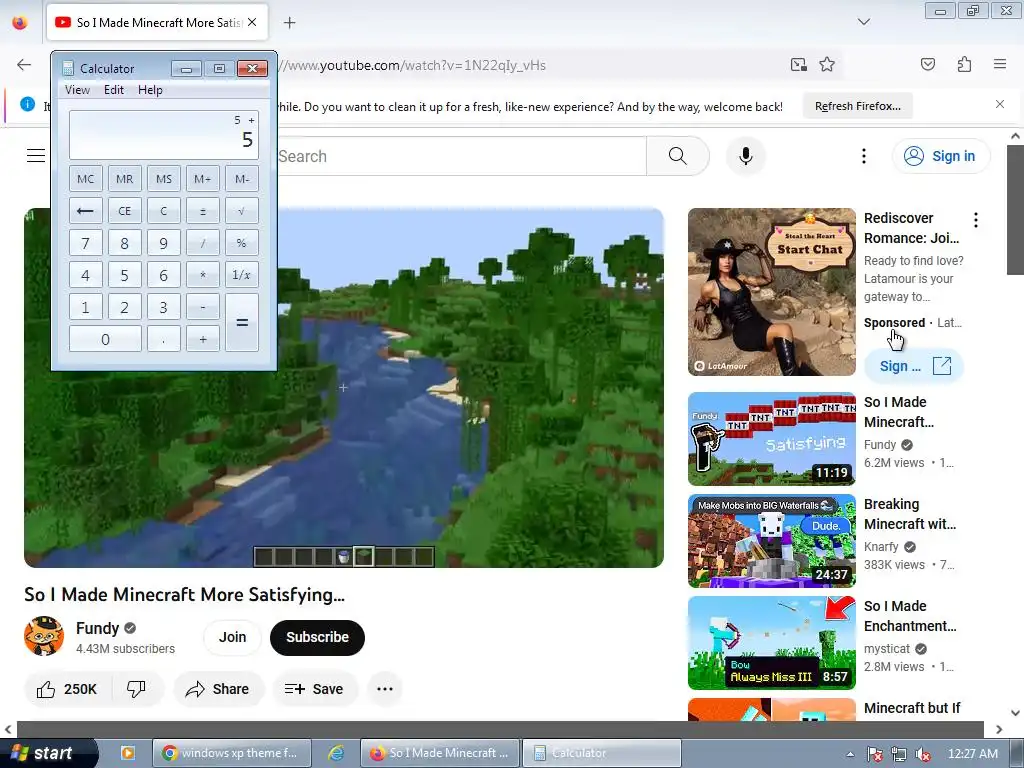The height and width of the screenshot is (768, 1024).
Task: Click the calculator 0 key
Action: pyautogui.click(x=105, y=339)
